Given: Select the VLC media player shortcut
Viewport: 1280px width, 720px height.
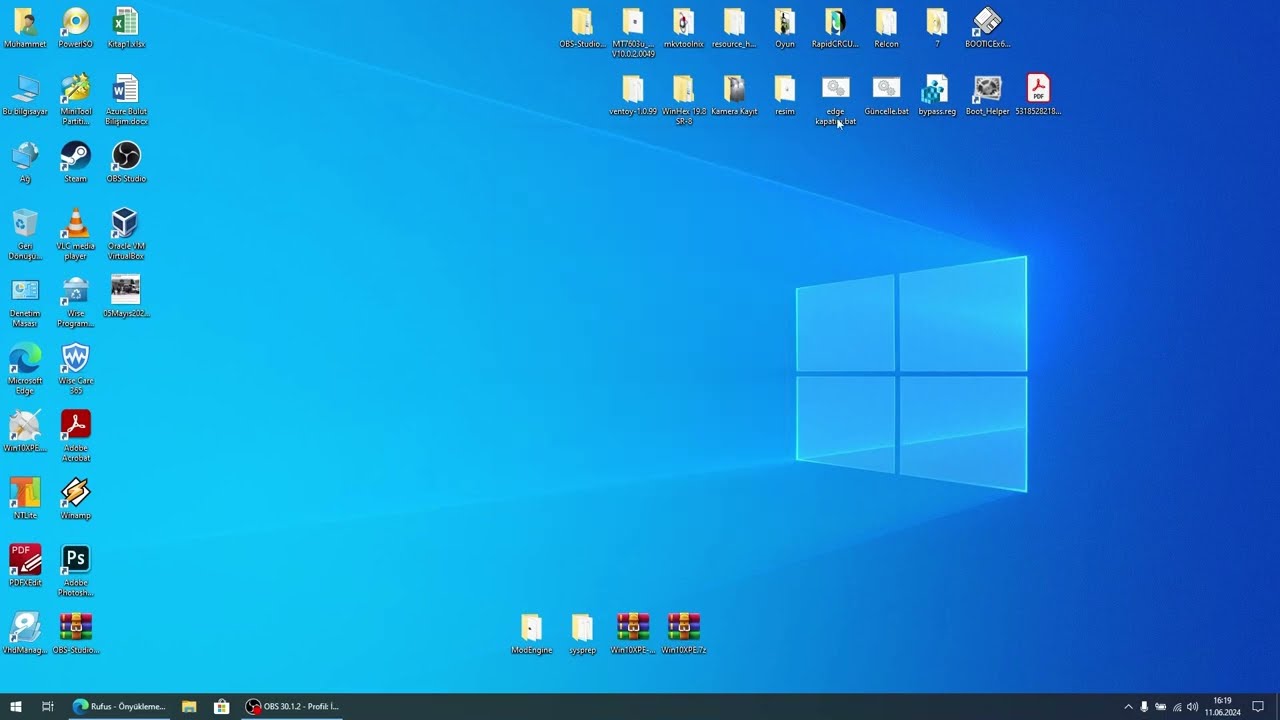Looking at the screenshot, I should [75, 235].
